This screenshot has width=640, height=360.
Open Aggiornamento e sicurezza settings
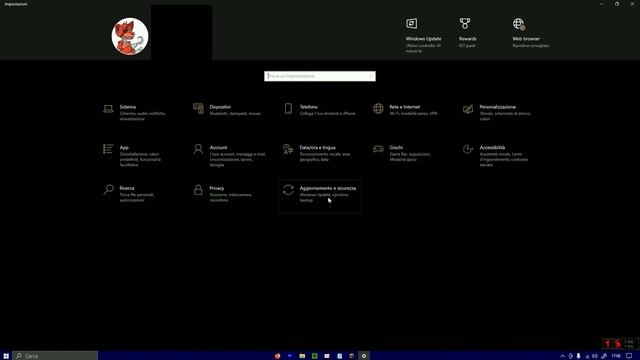click(320, 196)
